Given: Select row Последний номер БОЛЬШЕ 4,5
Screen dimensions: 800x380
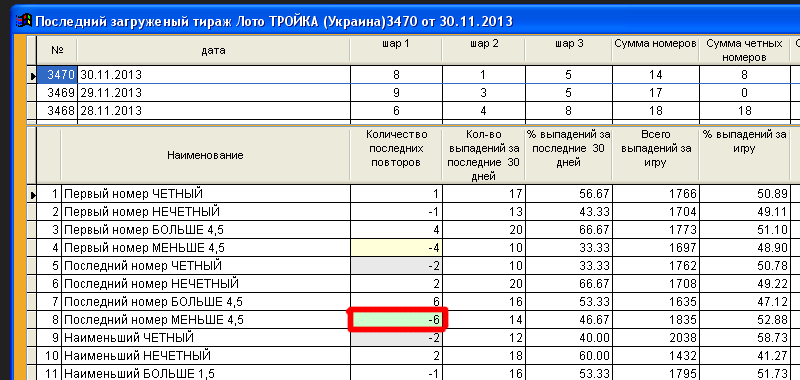Looking at the screenshot, I should pyautogui.click(x=205, y=302).
